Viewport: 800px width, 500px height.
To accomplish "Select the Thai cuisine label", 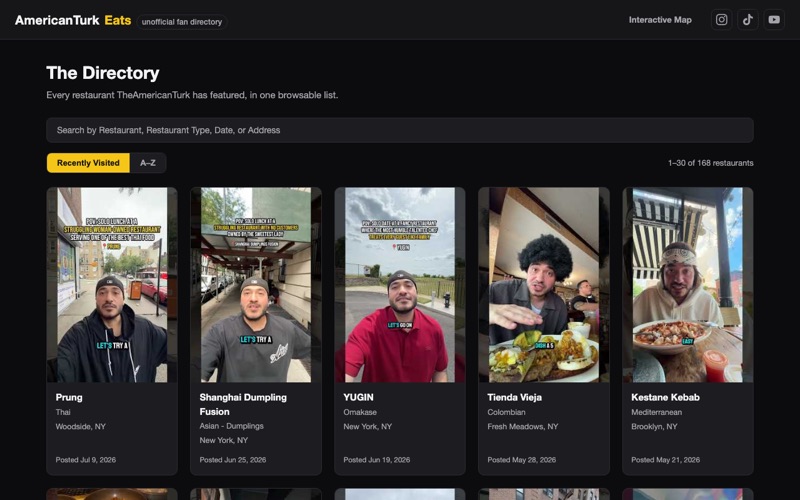I will (x=63, y=412).
